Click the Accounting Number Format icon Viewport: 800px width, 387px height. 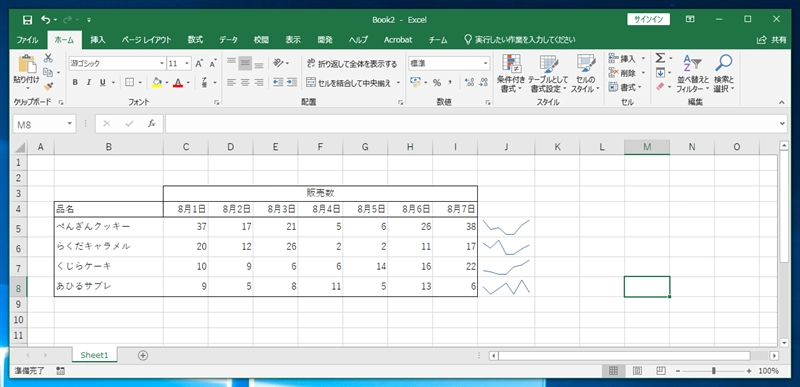click(x=415, y=82)
